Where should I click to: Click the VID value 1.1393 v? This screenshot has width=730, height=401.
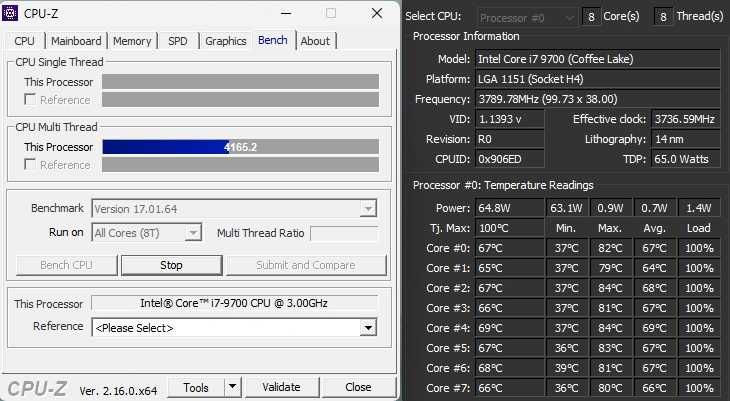[x=510, y=119]
